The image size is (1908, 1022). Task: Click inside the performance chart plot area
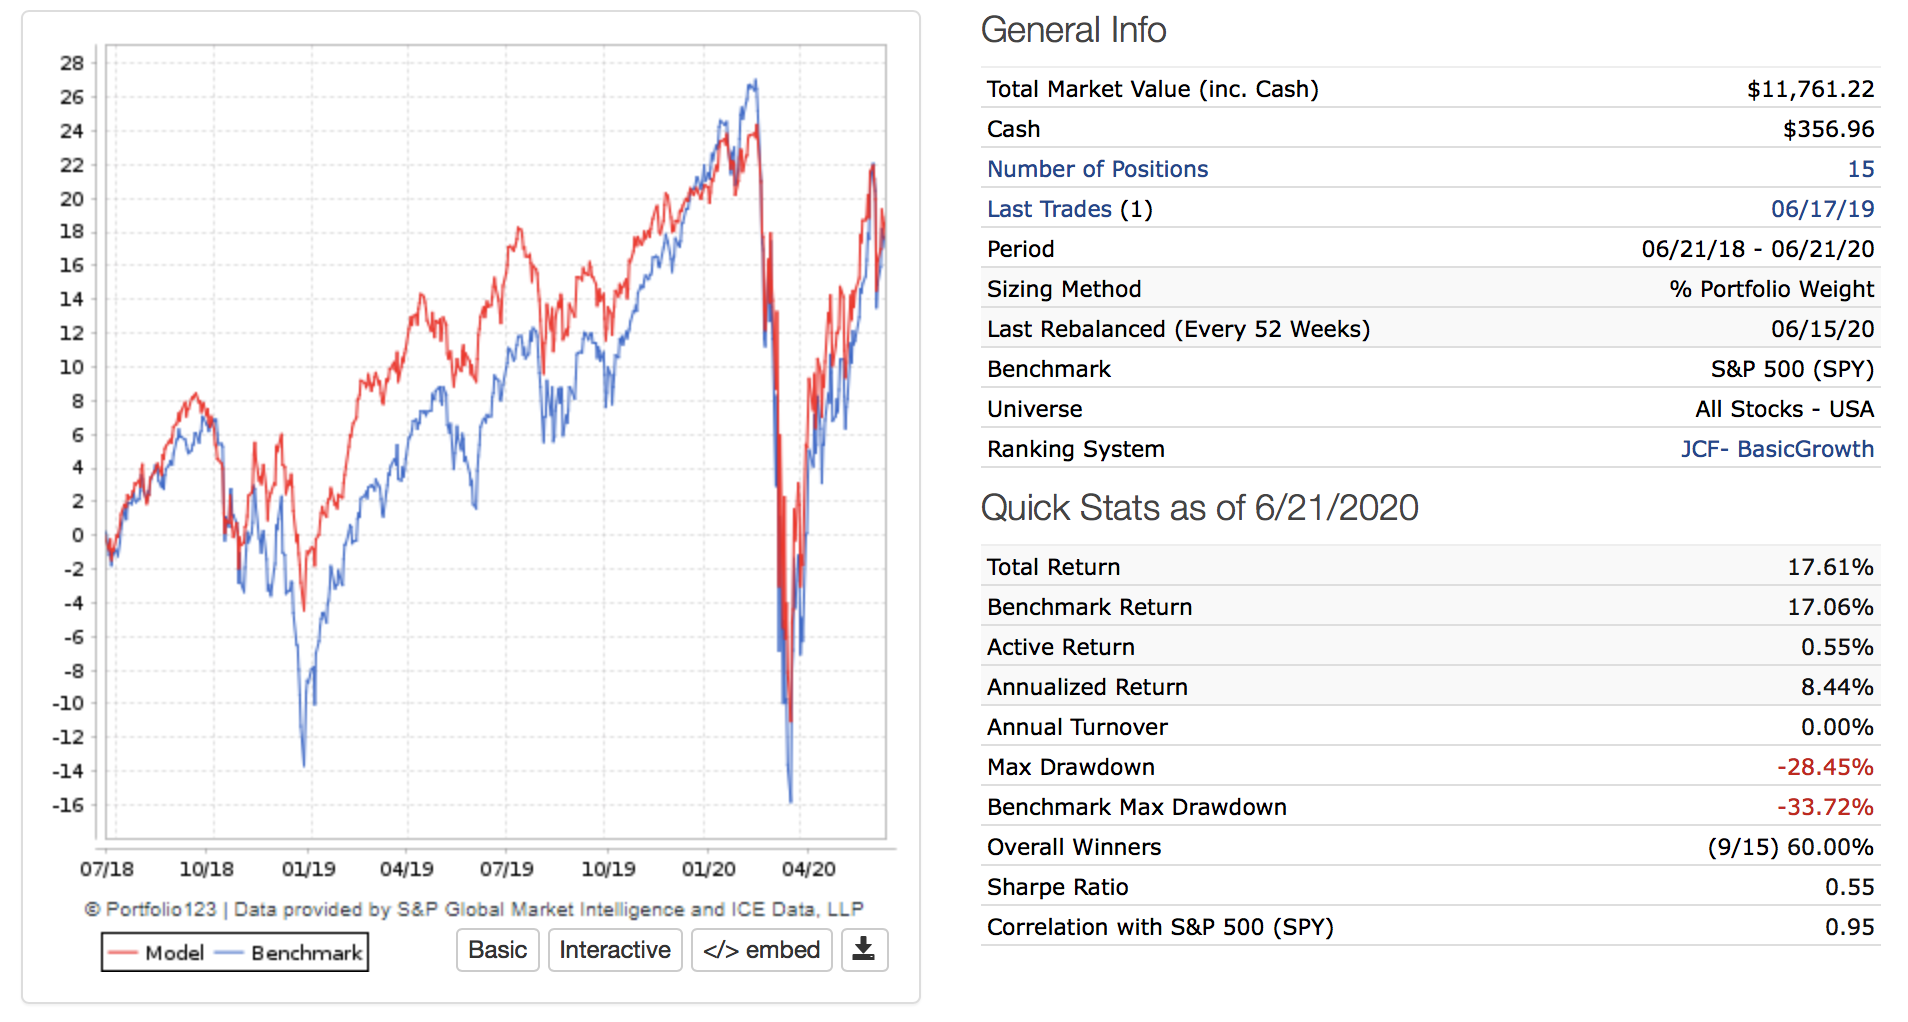(495, 440)
